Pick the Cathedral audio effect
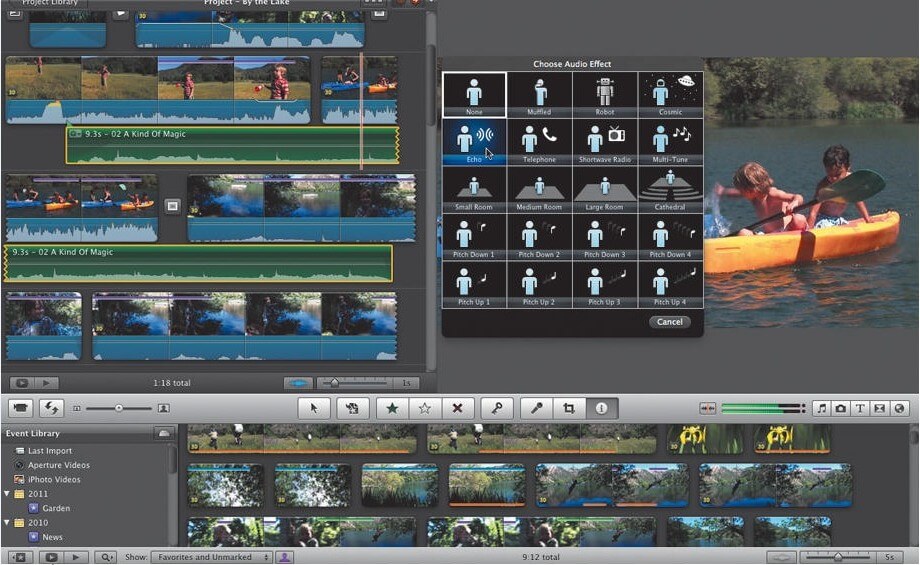This screenshot has height=565, width=920. [670, 190]
